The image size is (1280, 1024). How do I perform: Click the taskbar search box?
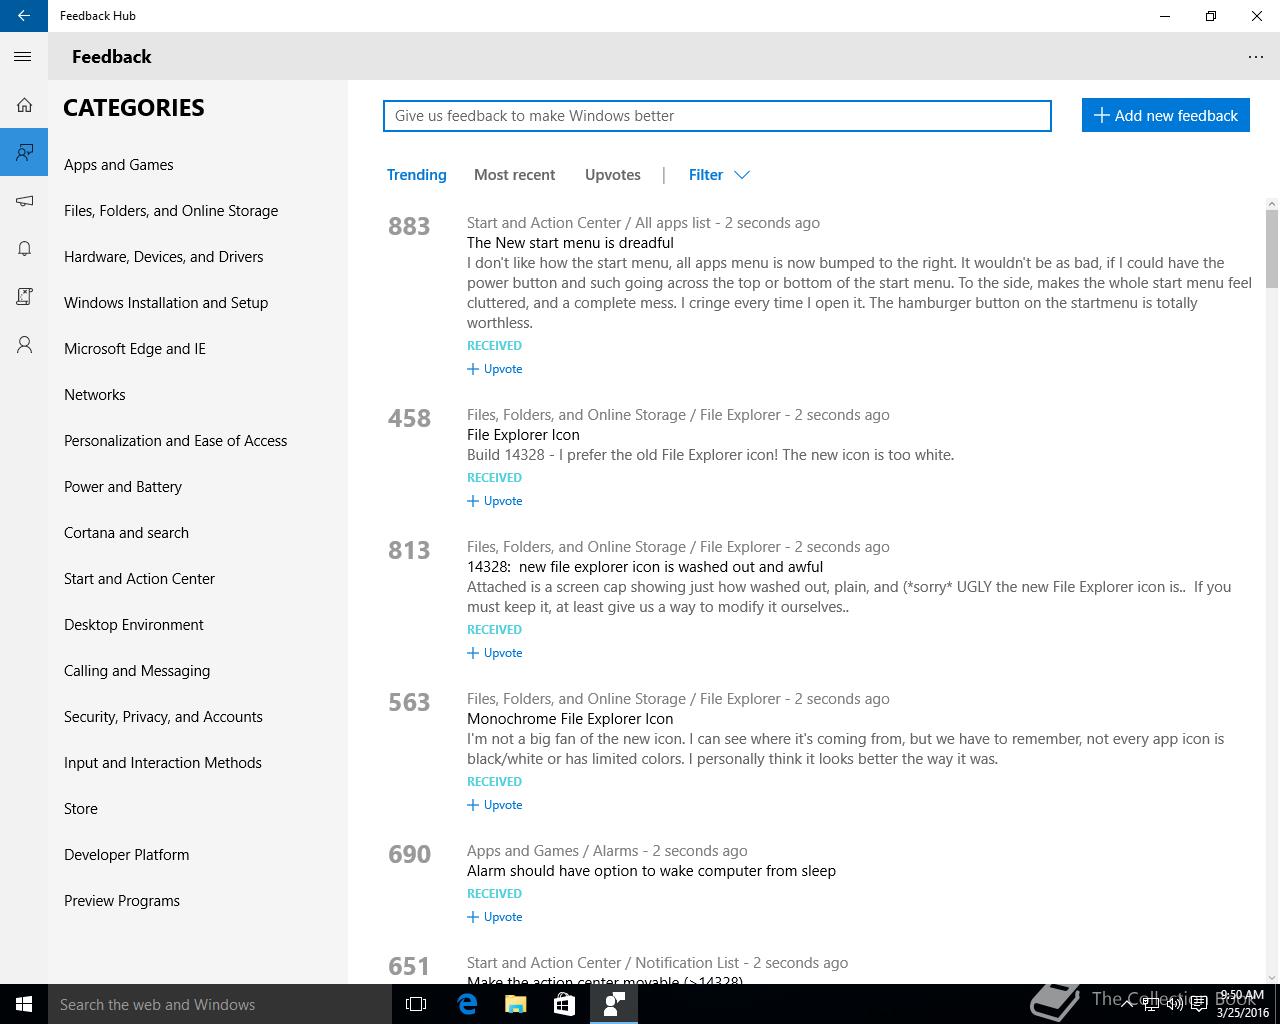coord(220,1004)
